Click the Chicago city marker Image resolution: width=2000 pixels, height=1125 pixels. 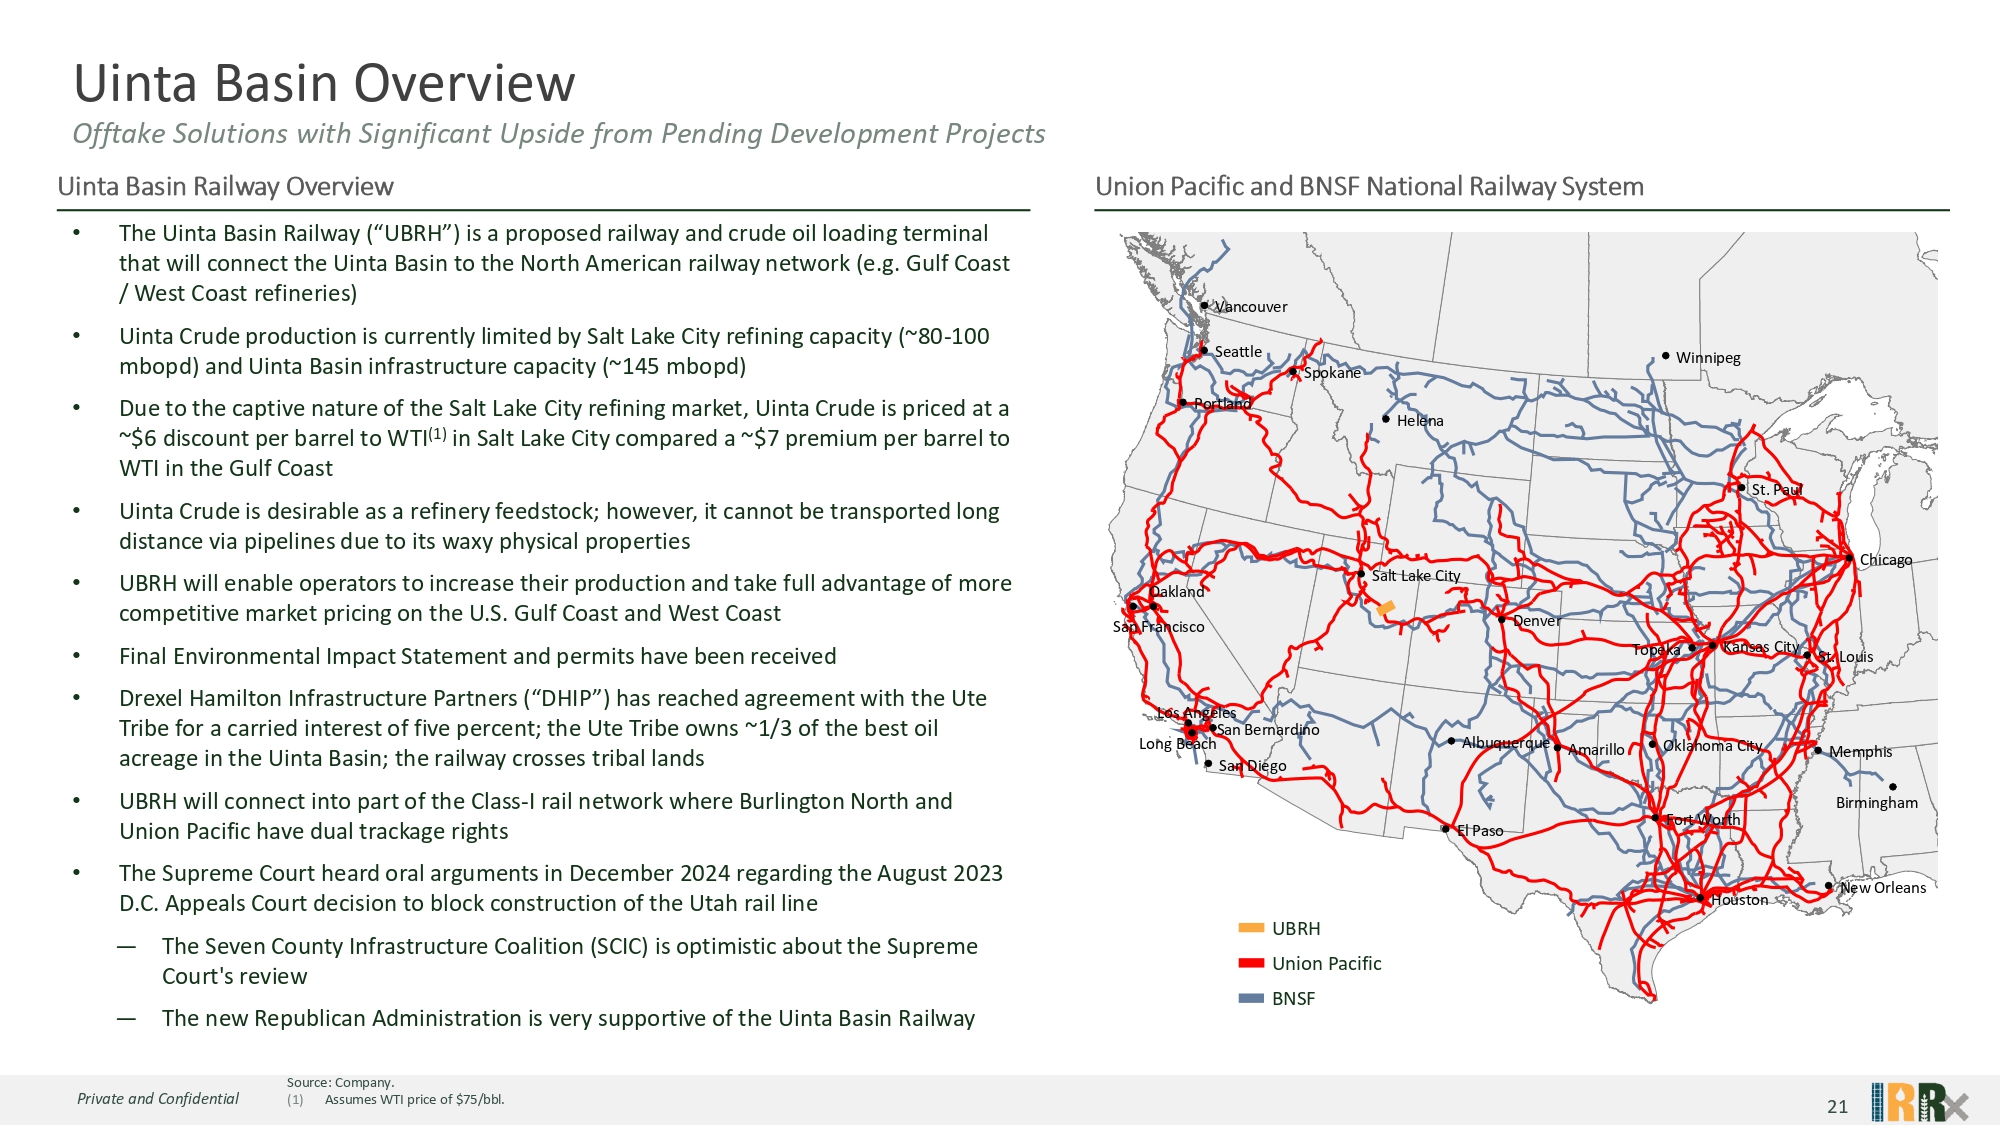click(x=1849, y=558)
